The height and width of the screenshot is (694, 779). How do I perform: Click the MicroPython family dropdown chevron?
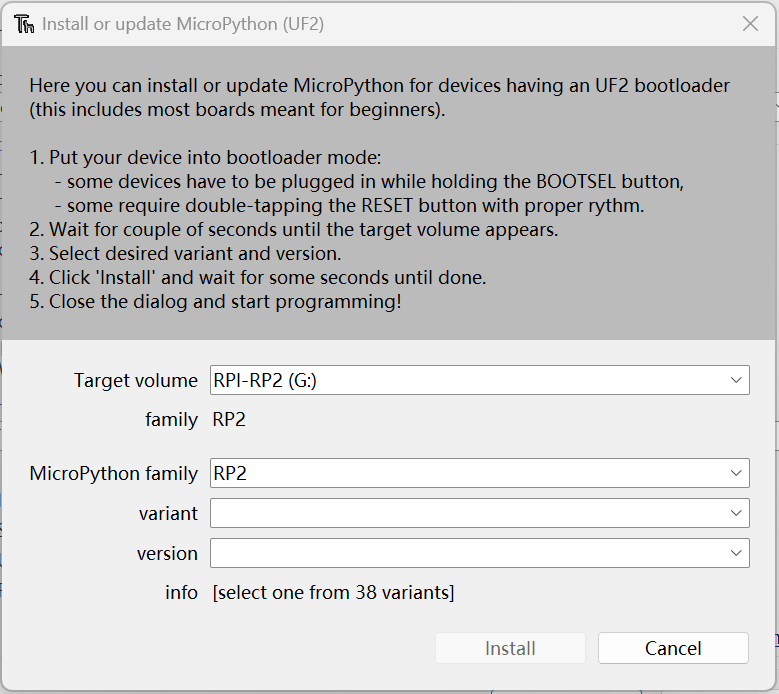(736, 473)
